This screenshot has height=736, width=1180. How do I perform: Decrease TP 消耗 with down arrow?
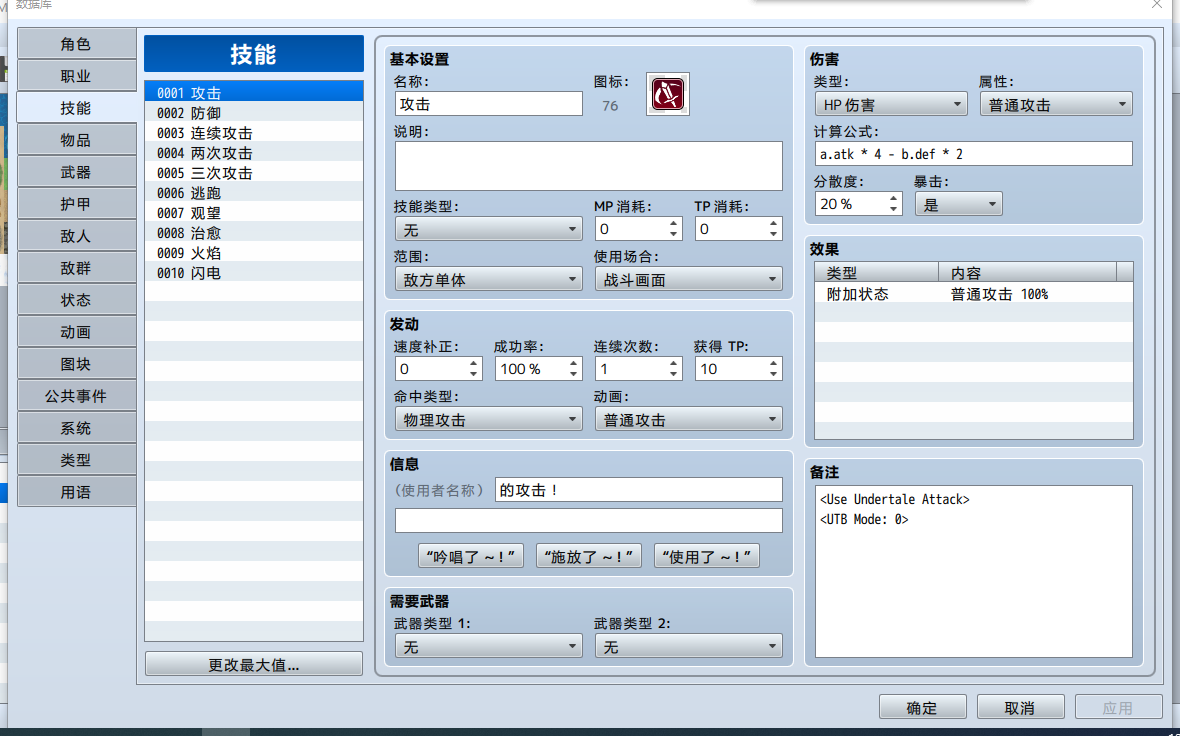coord(774,234)
